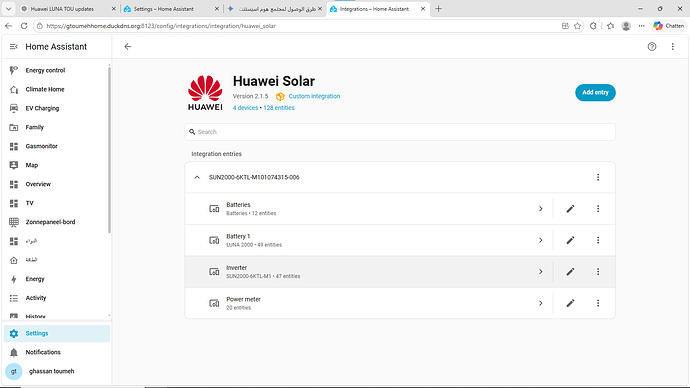This screenshot has height=388, width=690.
Task: Open Settings in sidebar
Action: 56,333
